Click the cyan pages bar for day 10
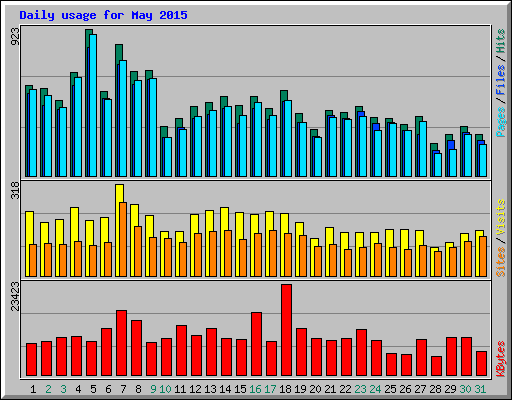 [168, 157]
